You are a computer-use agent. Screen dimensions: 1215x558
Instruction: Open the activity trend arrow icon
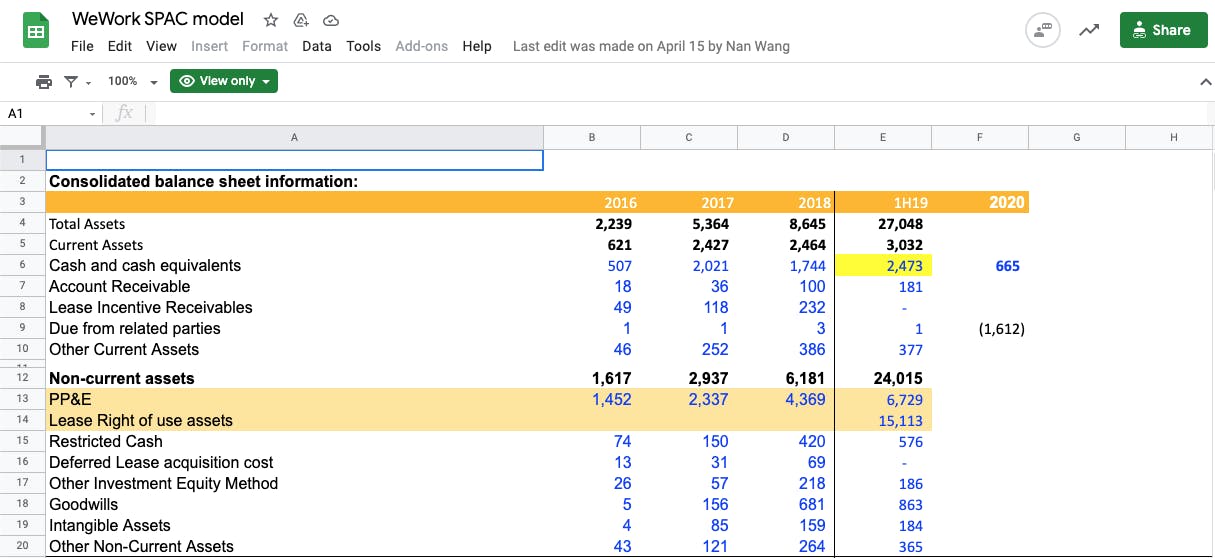point(1090,31)
